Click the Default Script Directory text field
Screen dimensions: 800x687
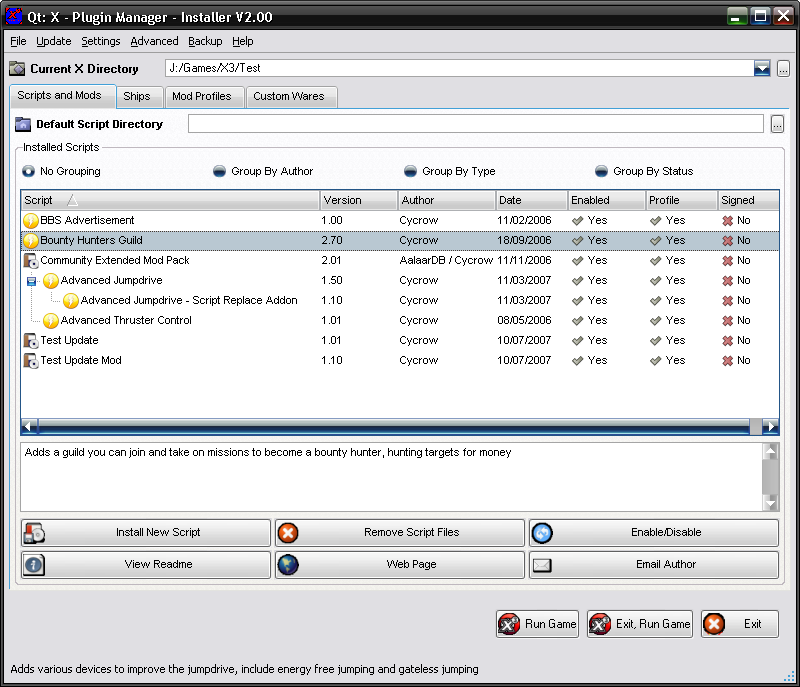pos(475,124)
